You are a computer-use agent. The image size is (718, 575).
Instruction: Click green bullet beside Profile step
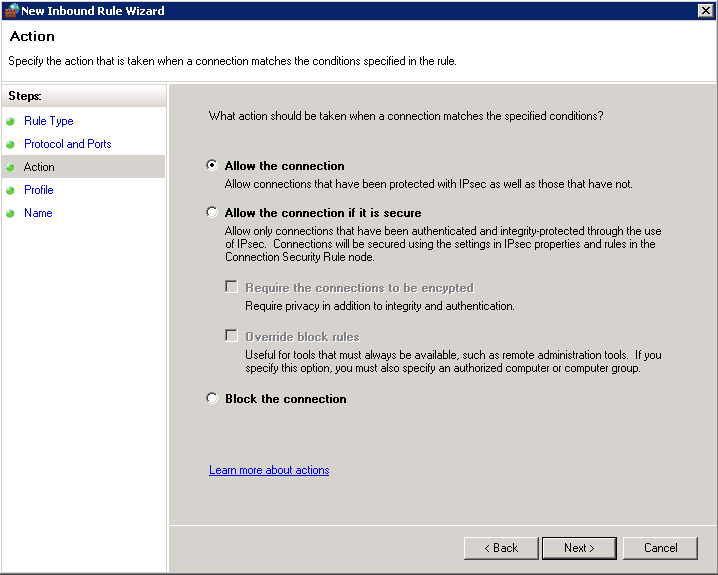(11, 190)
